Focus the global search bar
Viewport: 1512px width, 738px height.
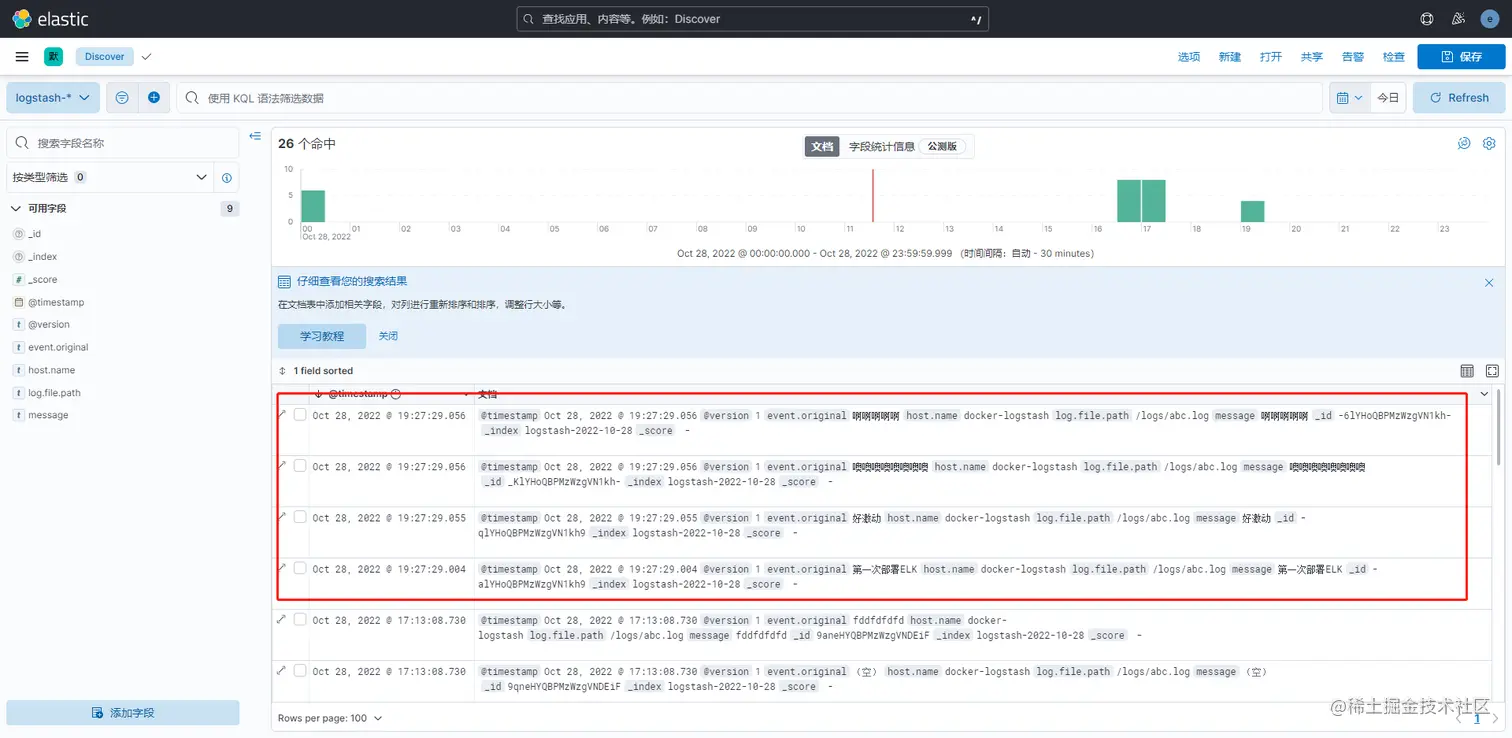(753, 19)
